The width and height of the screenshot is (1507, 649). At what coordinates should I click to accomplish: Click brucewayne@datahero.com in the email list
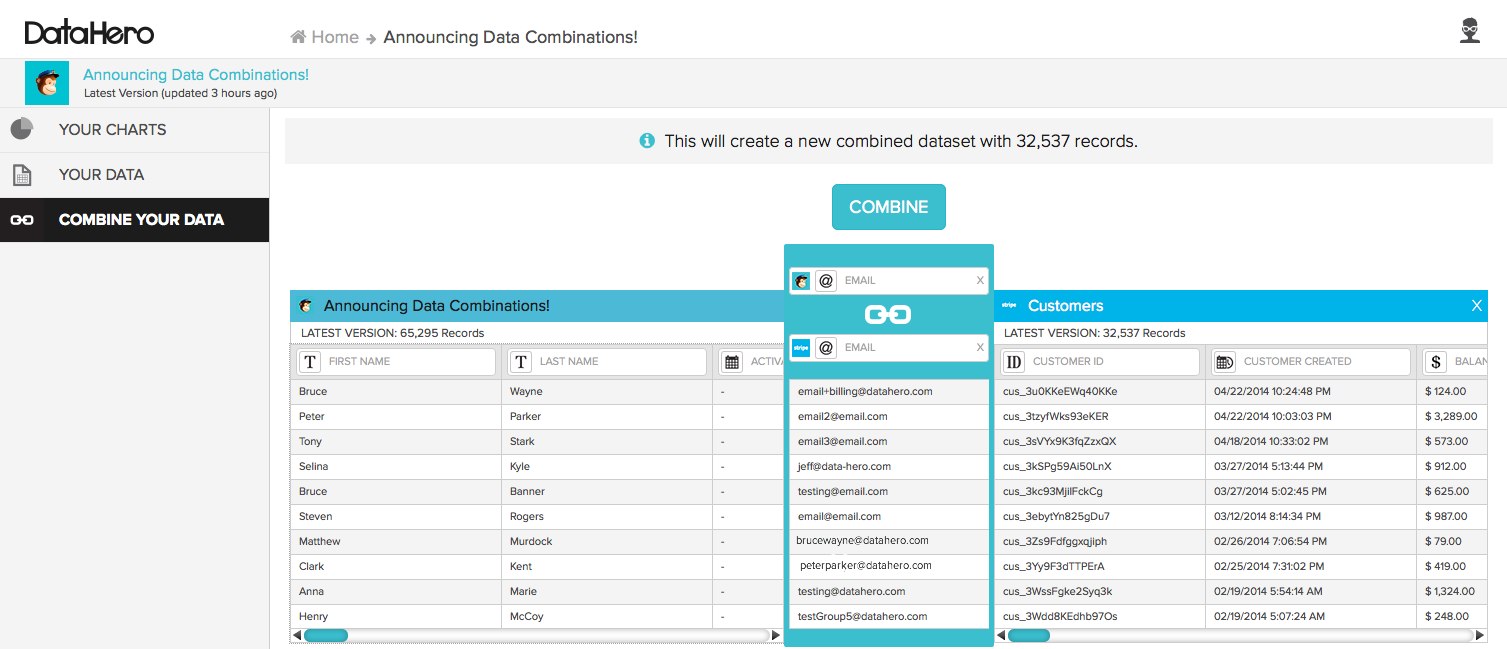[x=888, y=541]
